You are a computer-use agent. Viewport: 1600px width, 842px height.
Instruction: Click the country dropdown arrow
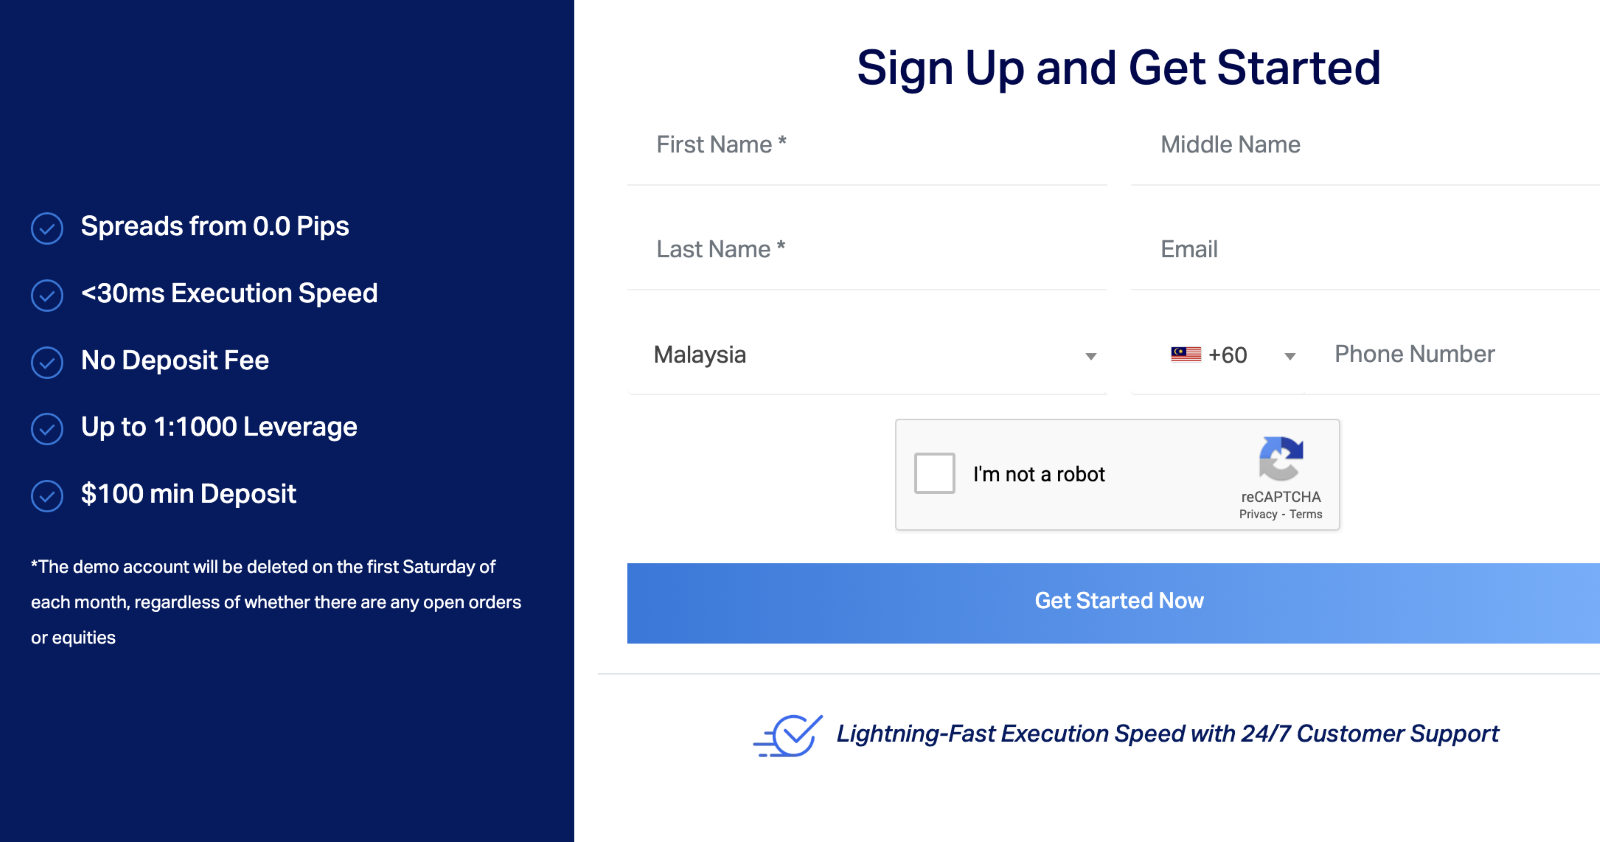[x=1091, y=356]
